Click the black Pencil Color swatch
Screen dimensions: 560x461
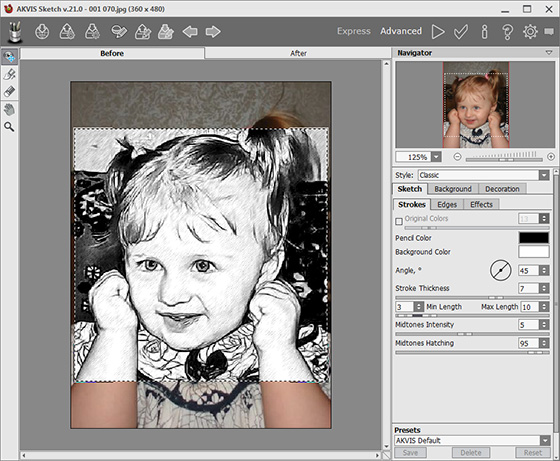coord(534,238)
